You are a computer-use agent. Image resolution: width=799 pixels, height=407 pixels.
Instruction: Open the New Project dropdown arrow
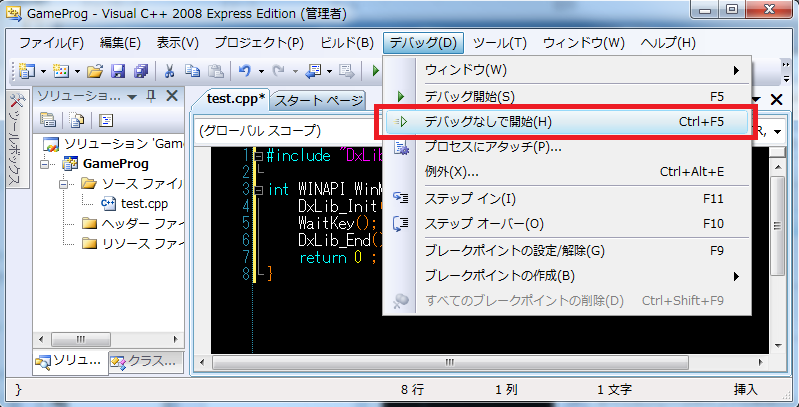43,71
